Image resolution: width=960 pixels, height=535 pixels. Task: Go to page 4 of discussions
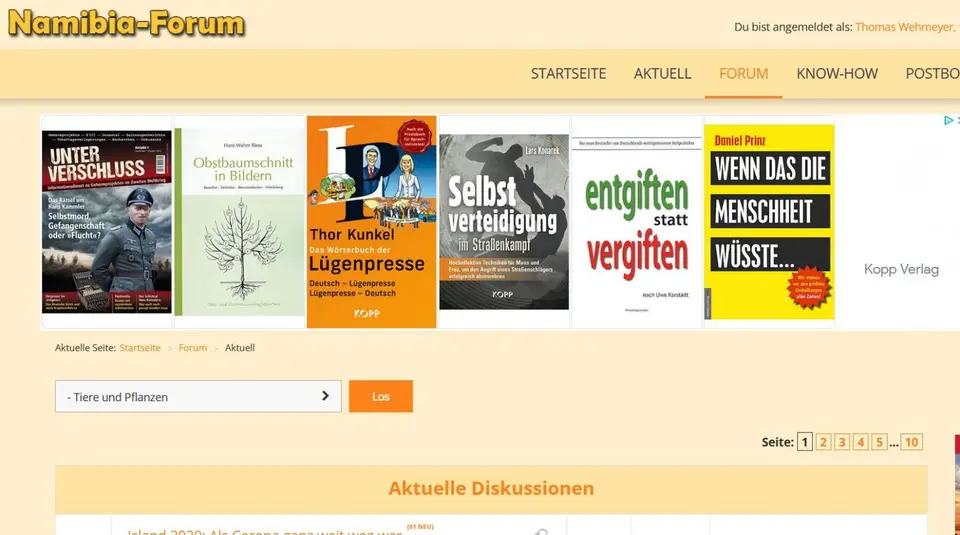(861, 442)
